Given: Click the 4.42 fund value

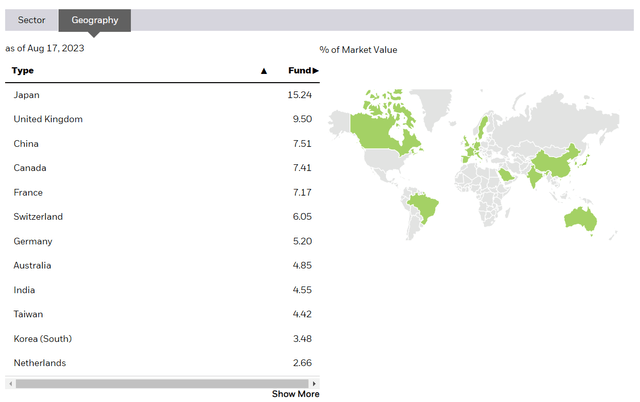Looking at the screenshot, I should click(x=302, y=314).
